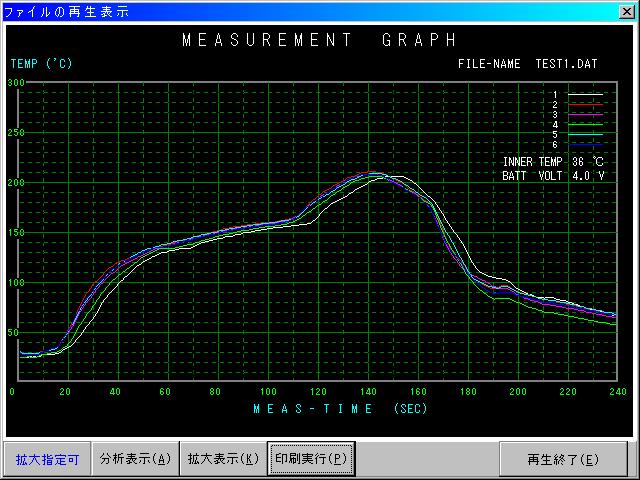Click the 50 temperature axis value
The height and width of the screenshot is (480, 640).
[x=13, y=333]
